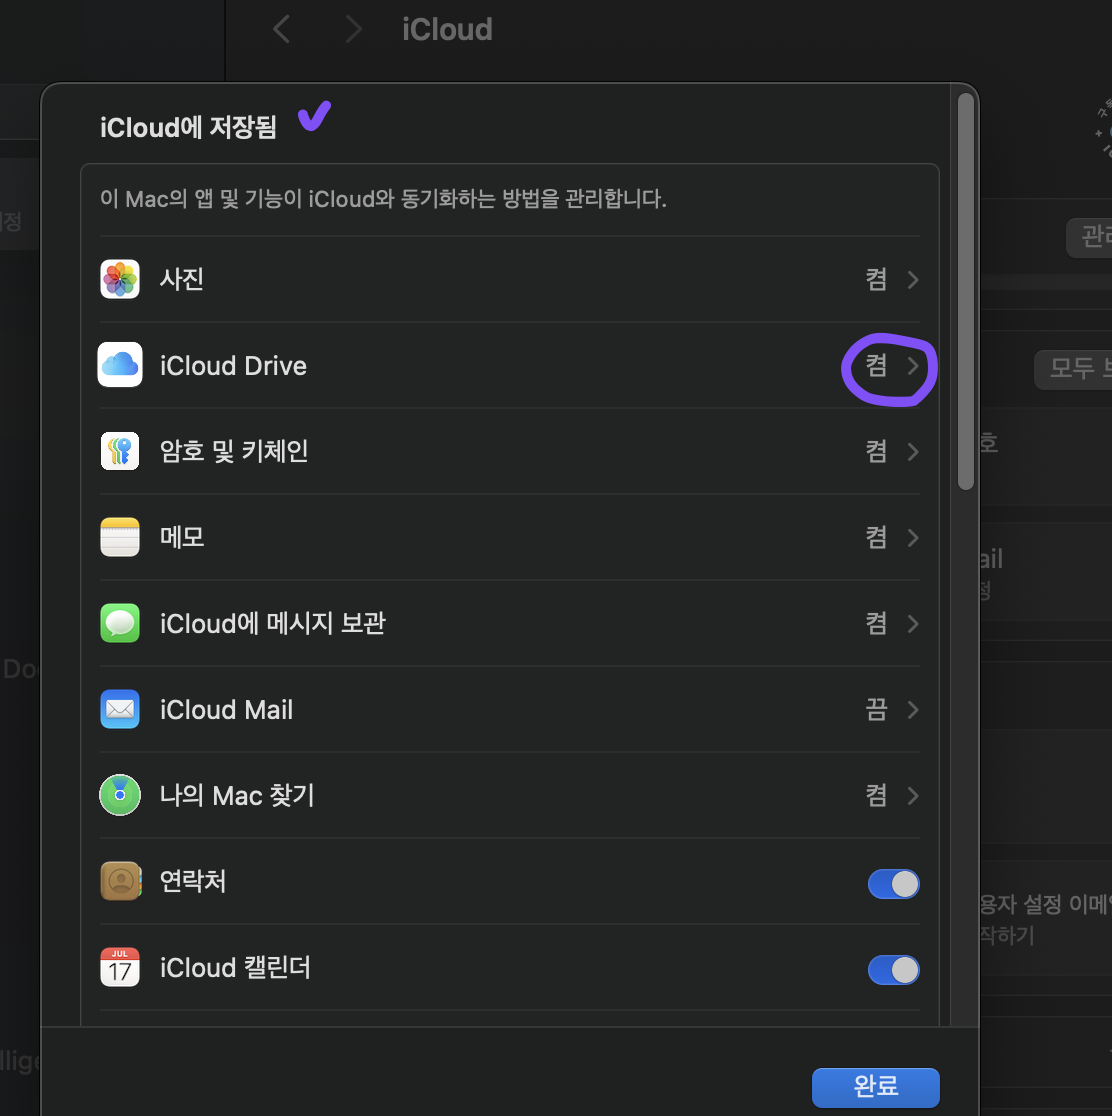This screenshot has width=1112, height=1116.
Task: Click the blue Done (완료) button
Action: pyautogui.click(x=876, y=1087)
